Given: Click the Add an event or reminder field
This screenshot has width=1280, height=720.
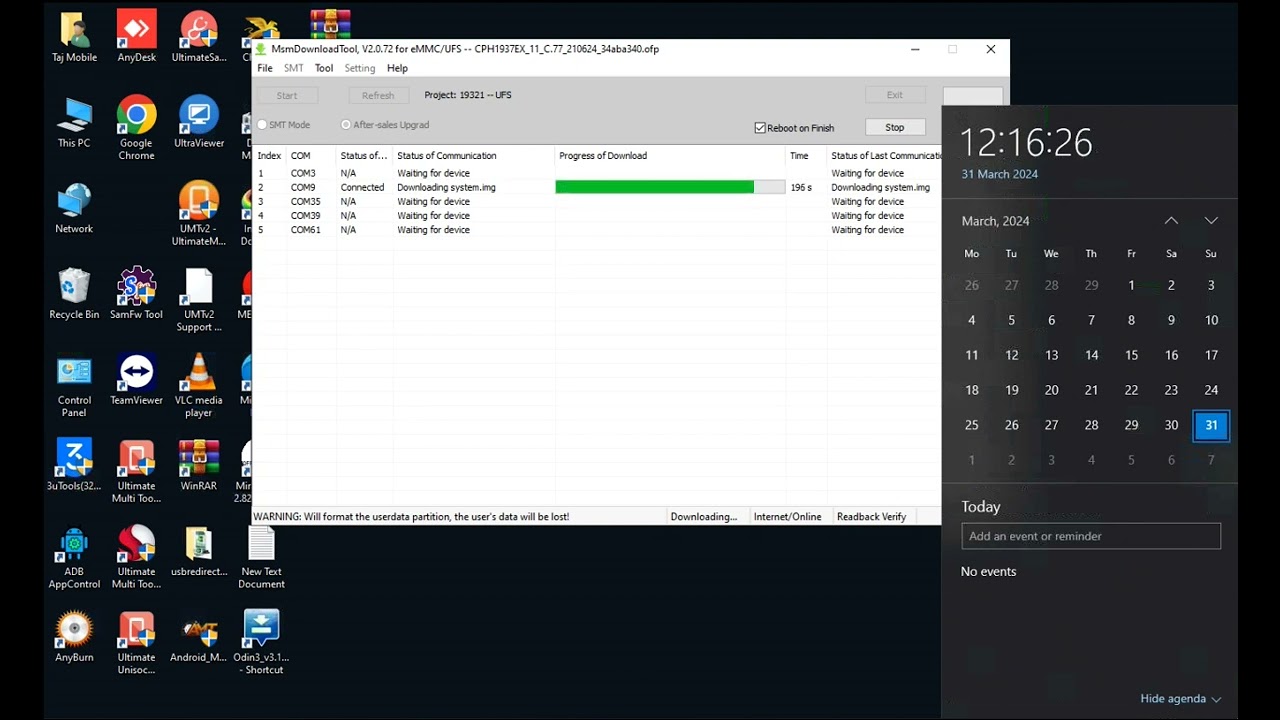Looking at the screenshot, I should (1091, 536).
